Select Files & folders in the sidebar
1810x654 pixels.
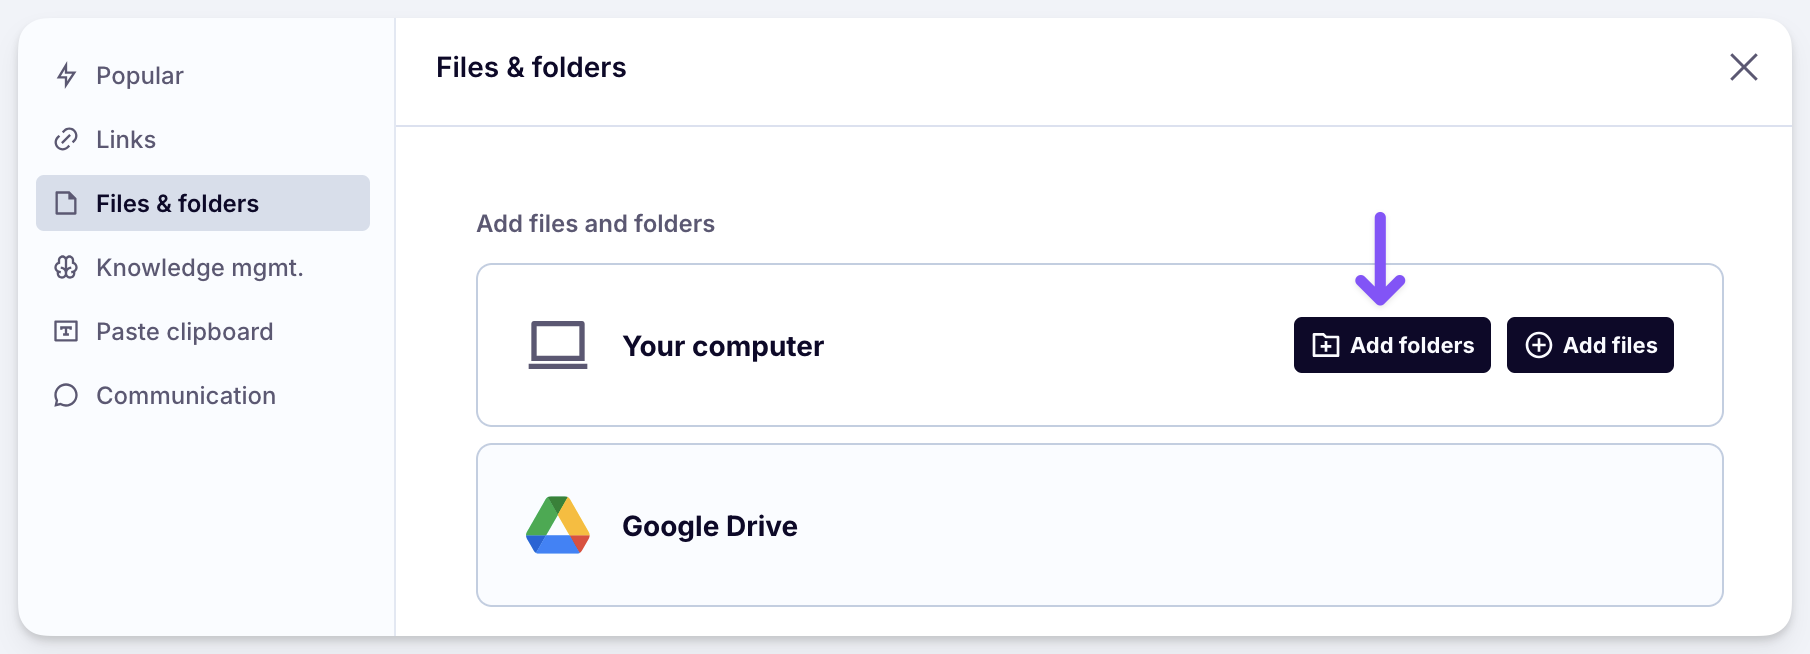pyautogui.click(x=177, y=203)
